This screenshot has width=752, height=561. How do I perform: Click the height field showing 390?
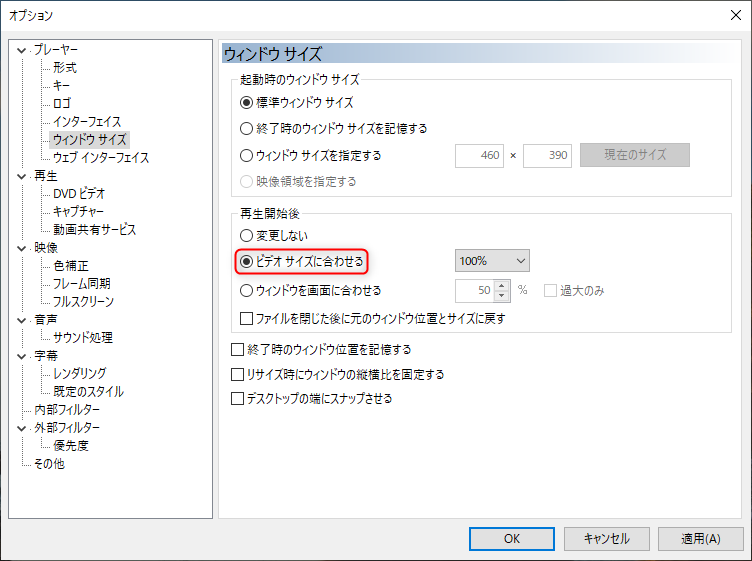point(547,155)
